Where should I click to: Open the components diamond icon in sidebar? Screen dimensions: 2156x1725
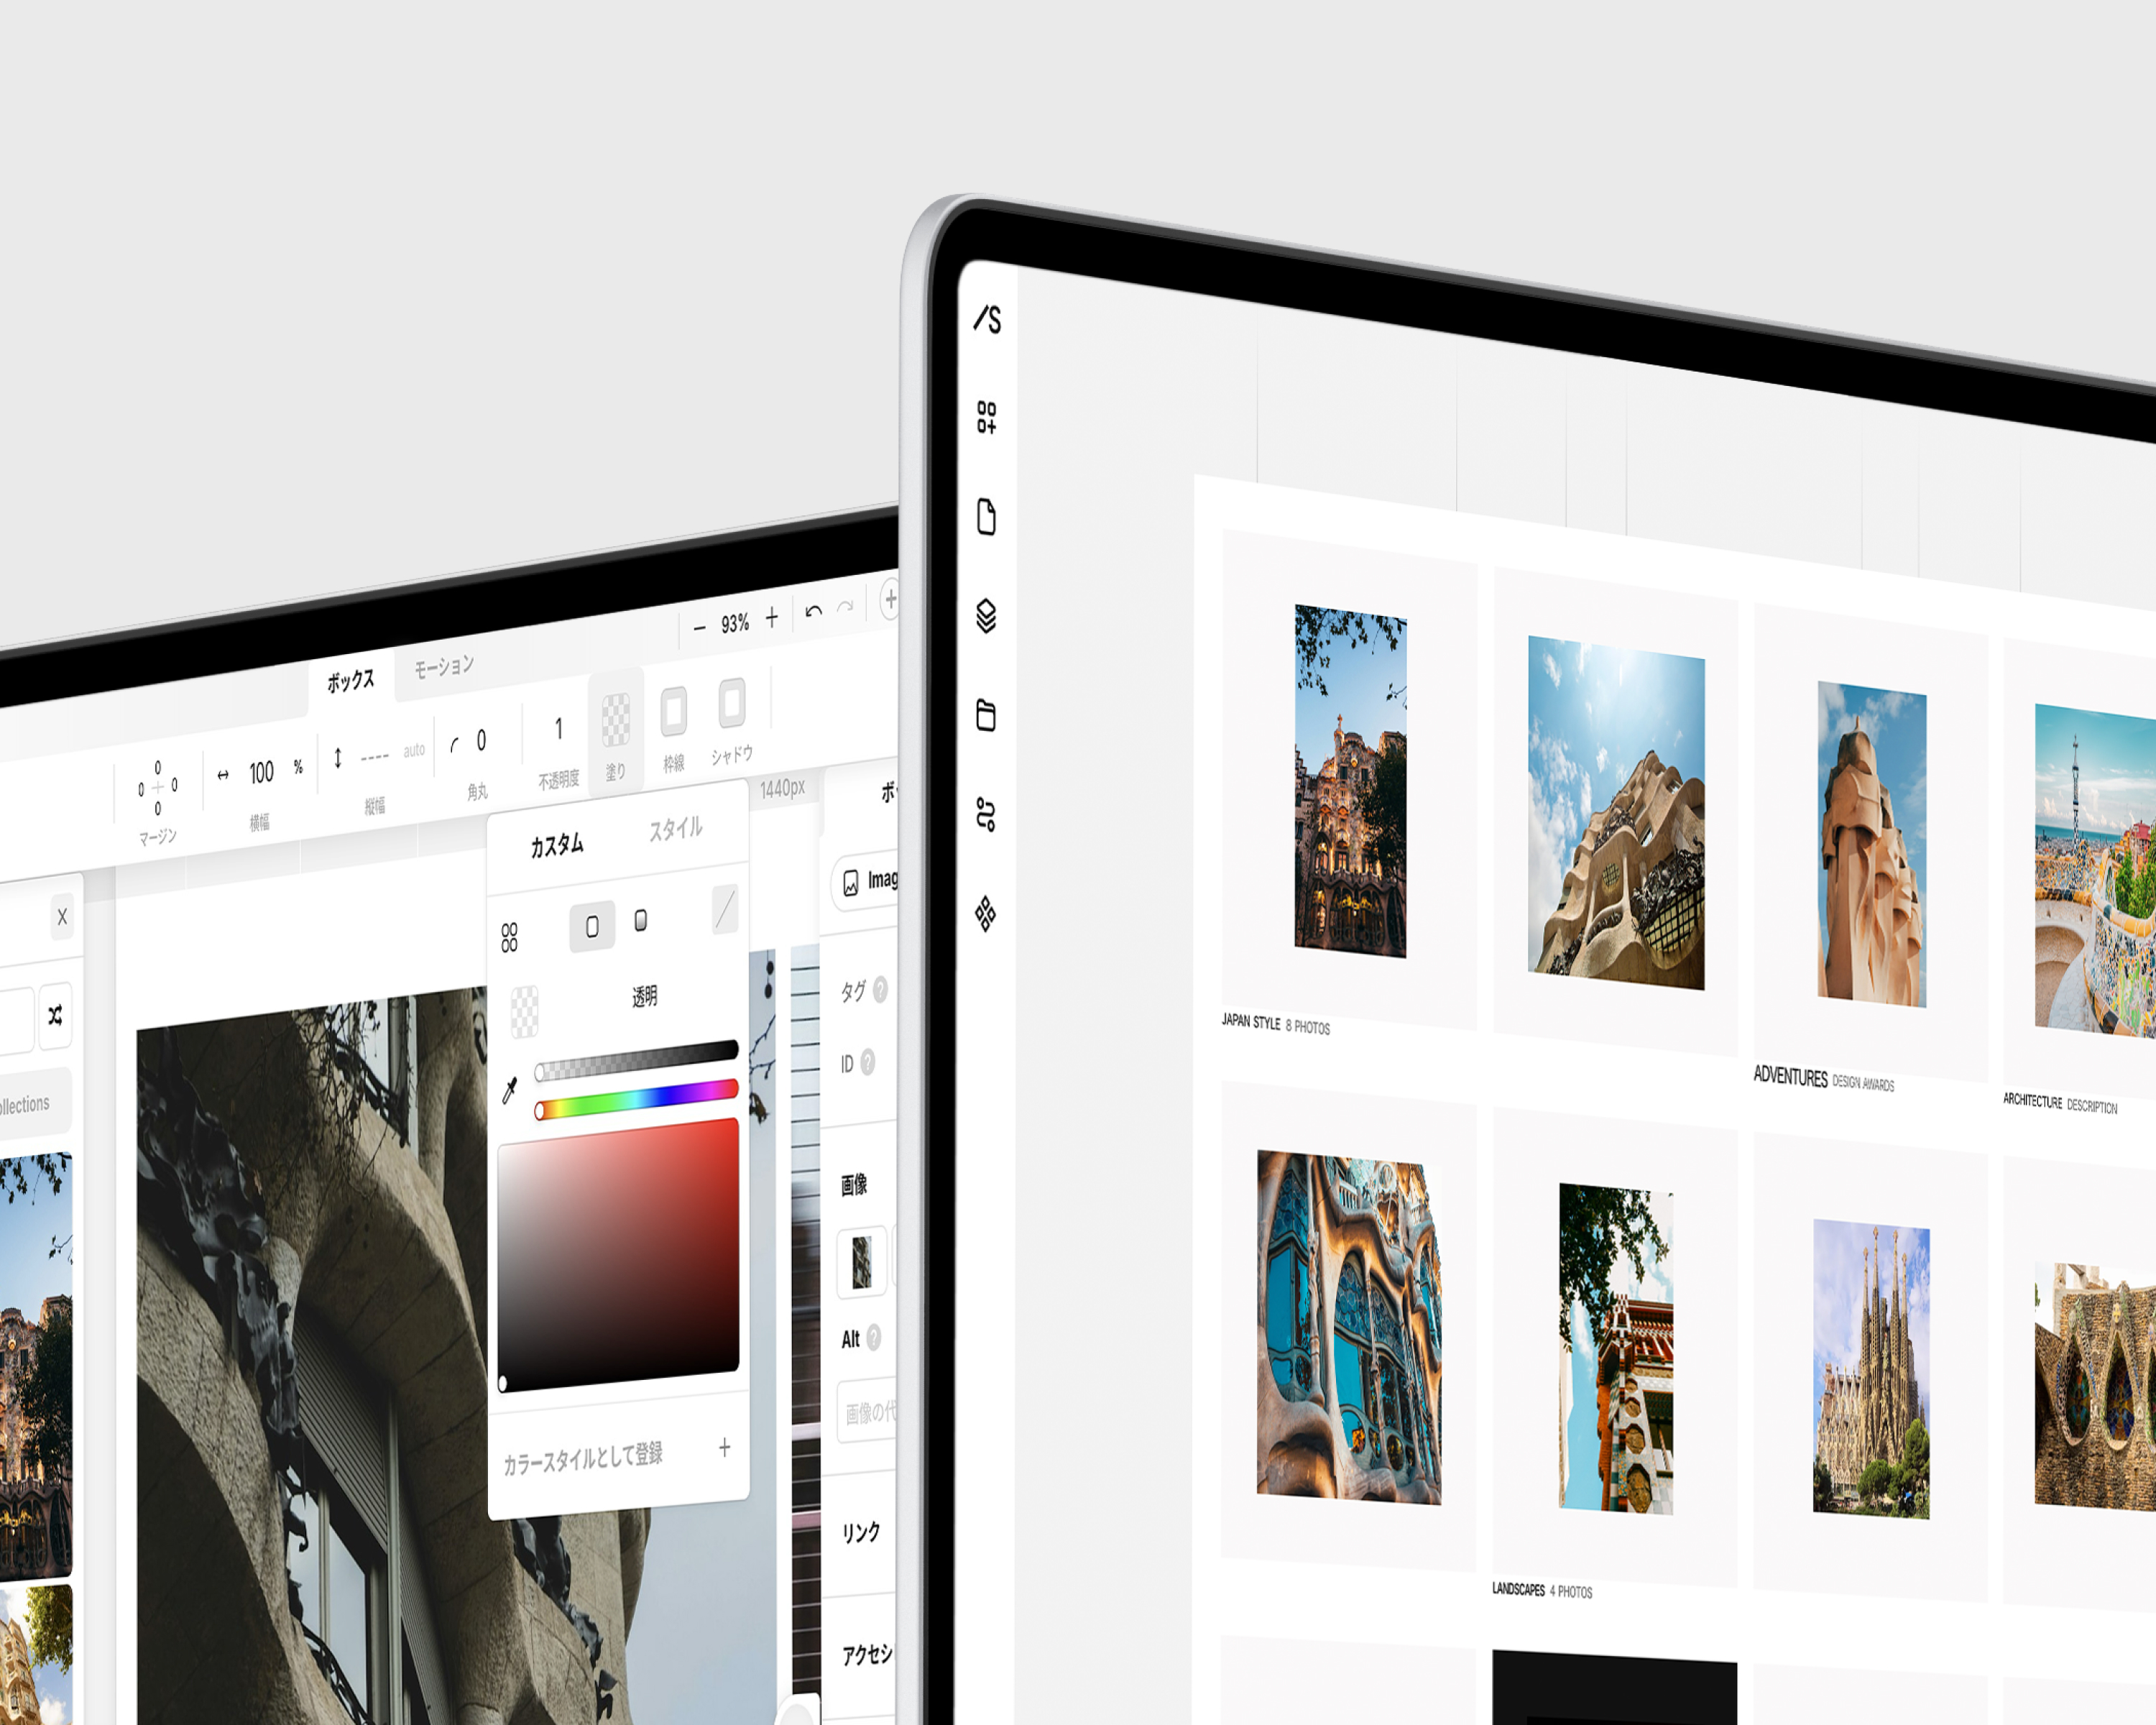[985, 913]
